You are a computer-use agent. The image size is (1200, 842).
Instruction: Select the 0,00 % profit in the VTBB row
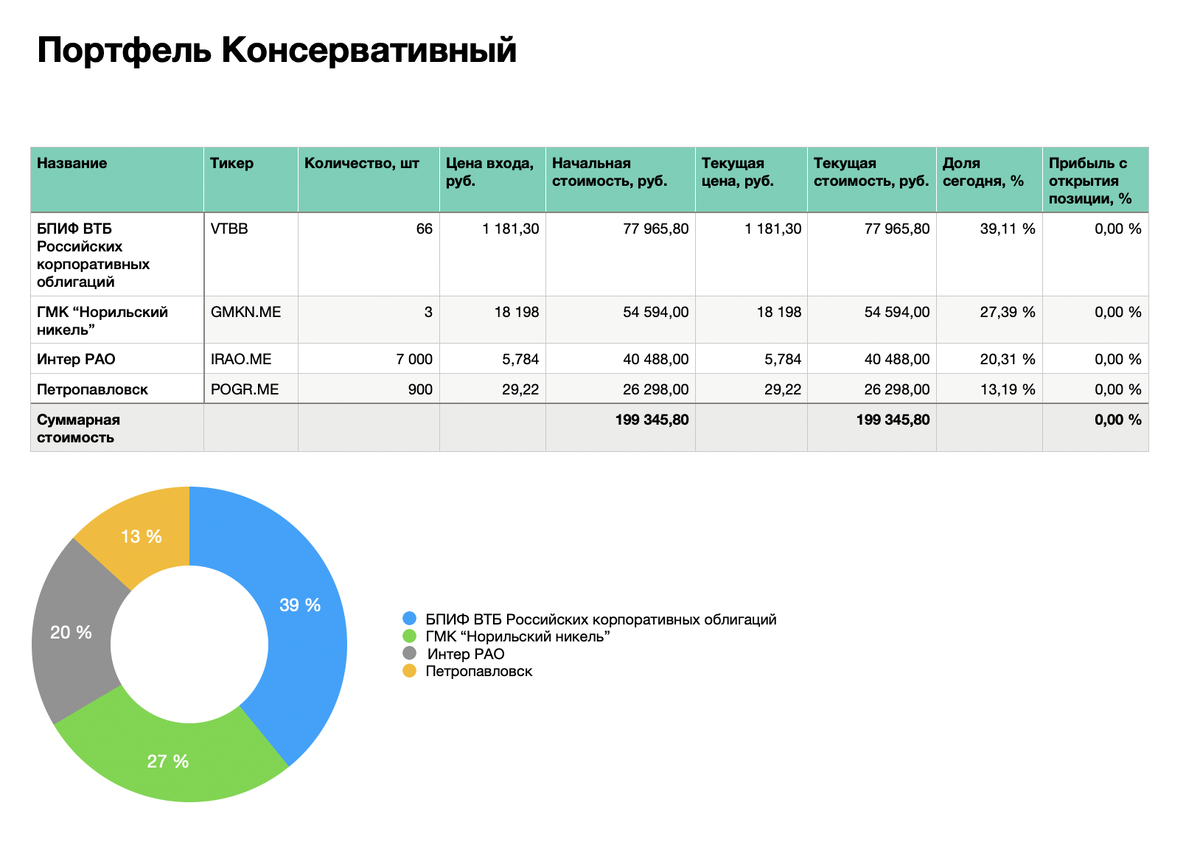click(x=1096, y=254)
